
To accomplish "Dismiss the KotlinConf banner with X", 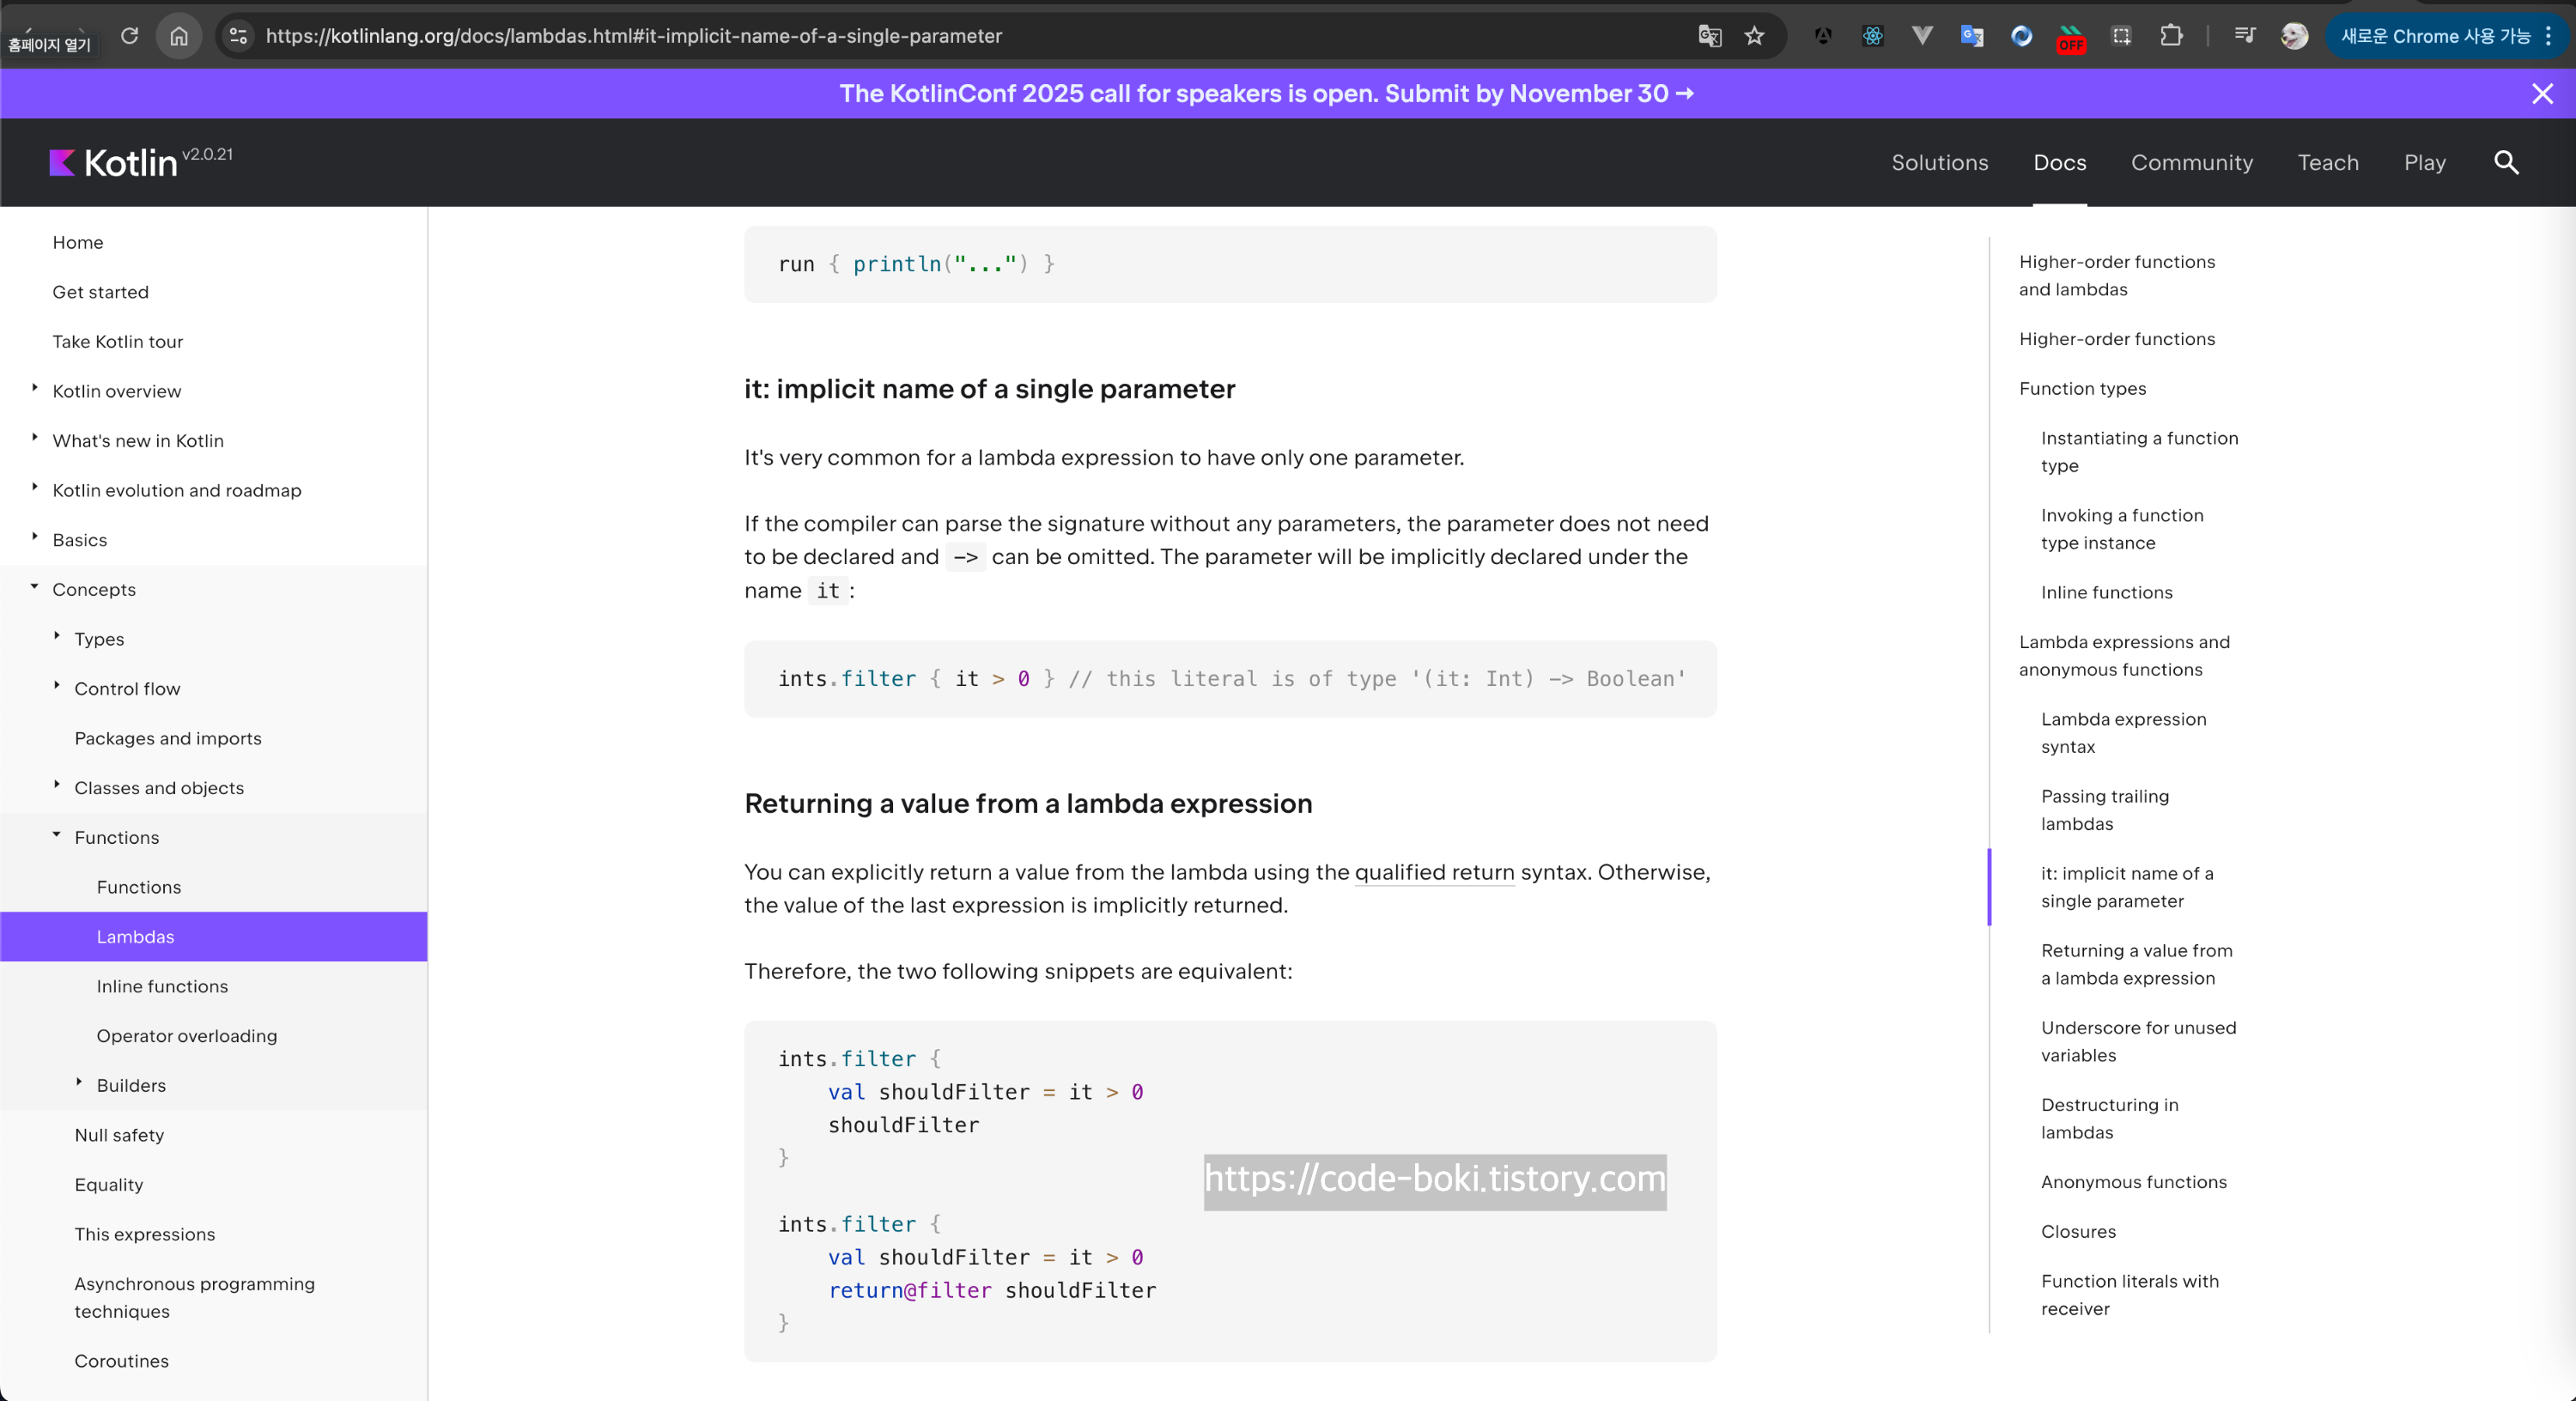I will 2541,94.
